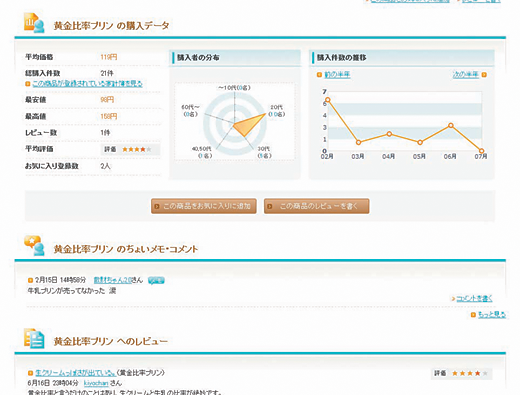Click the 購入件数の推移 panel heading
This screenshot has height=395, width=520.
pyautogui.click(x=342, y=57)
